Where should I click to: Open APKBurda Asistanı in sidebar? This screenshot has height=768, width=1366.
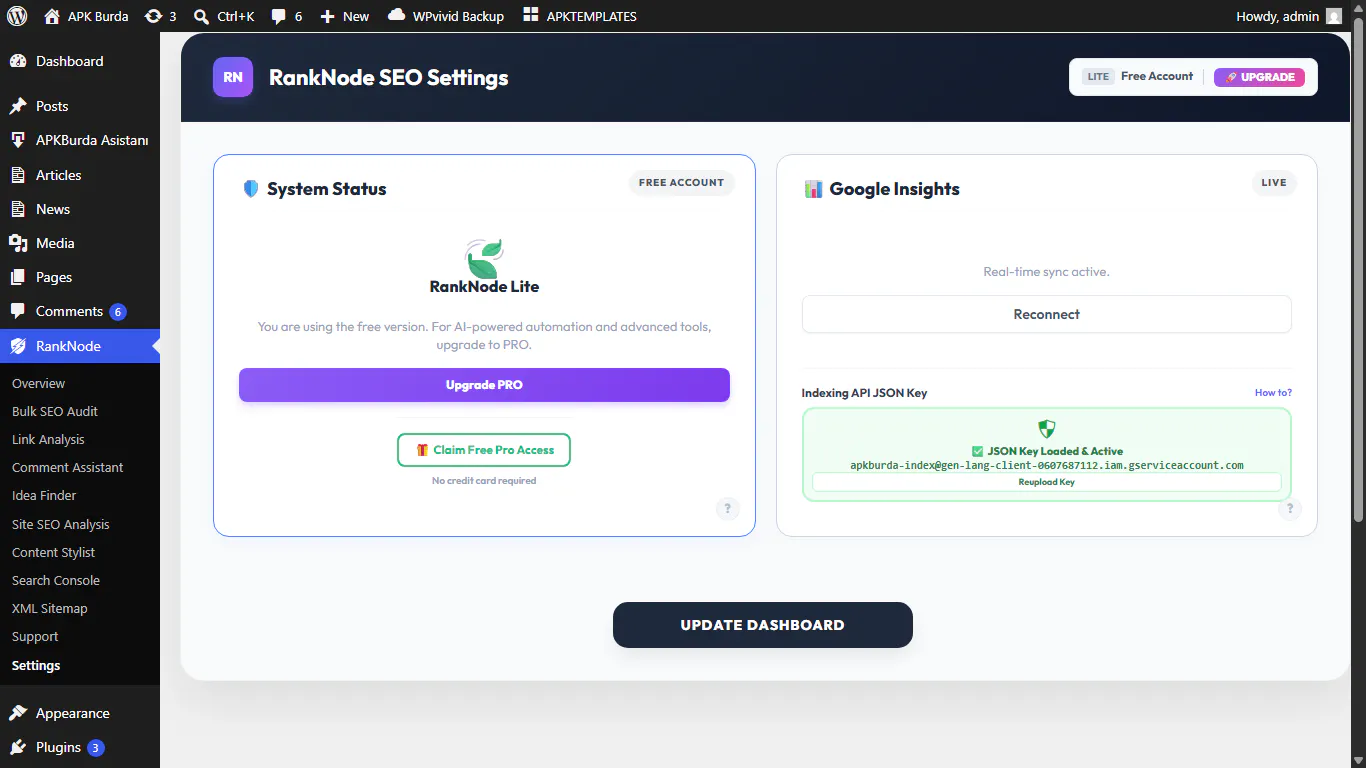click(x=80, y=140)
